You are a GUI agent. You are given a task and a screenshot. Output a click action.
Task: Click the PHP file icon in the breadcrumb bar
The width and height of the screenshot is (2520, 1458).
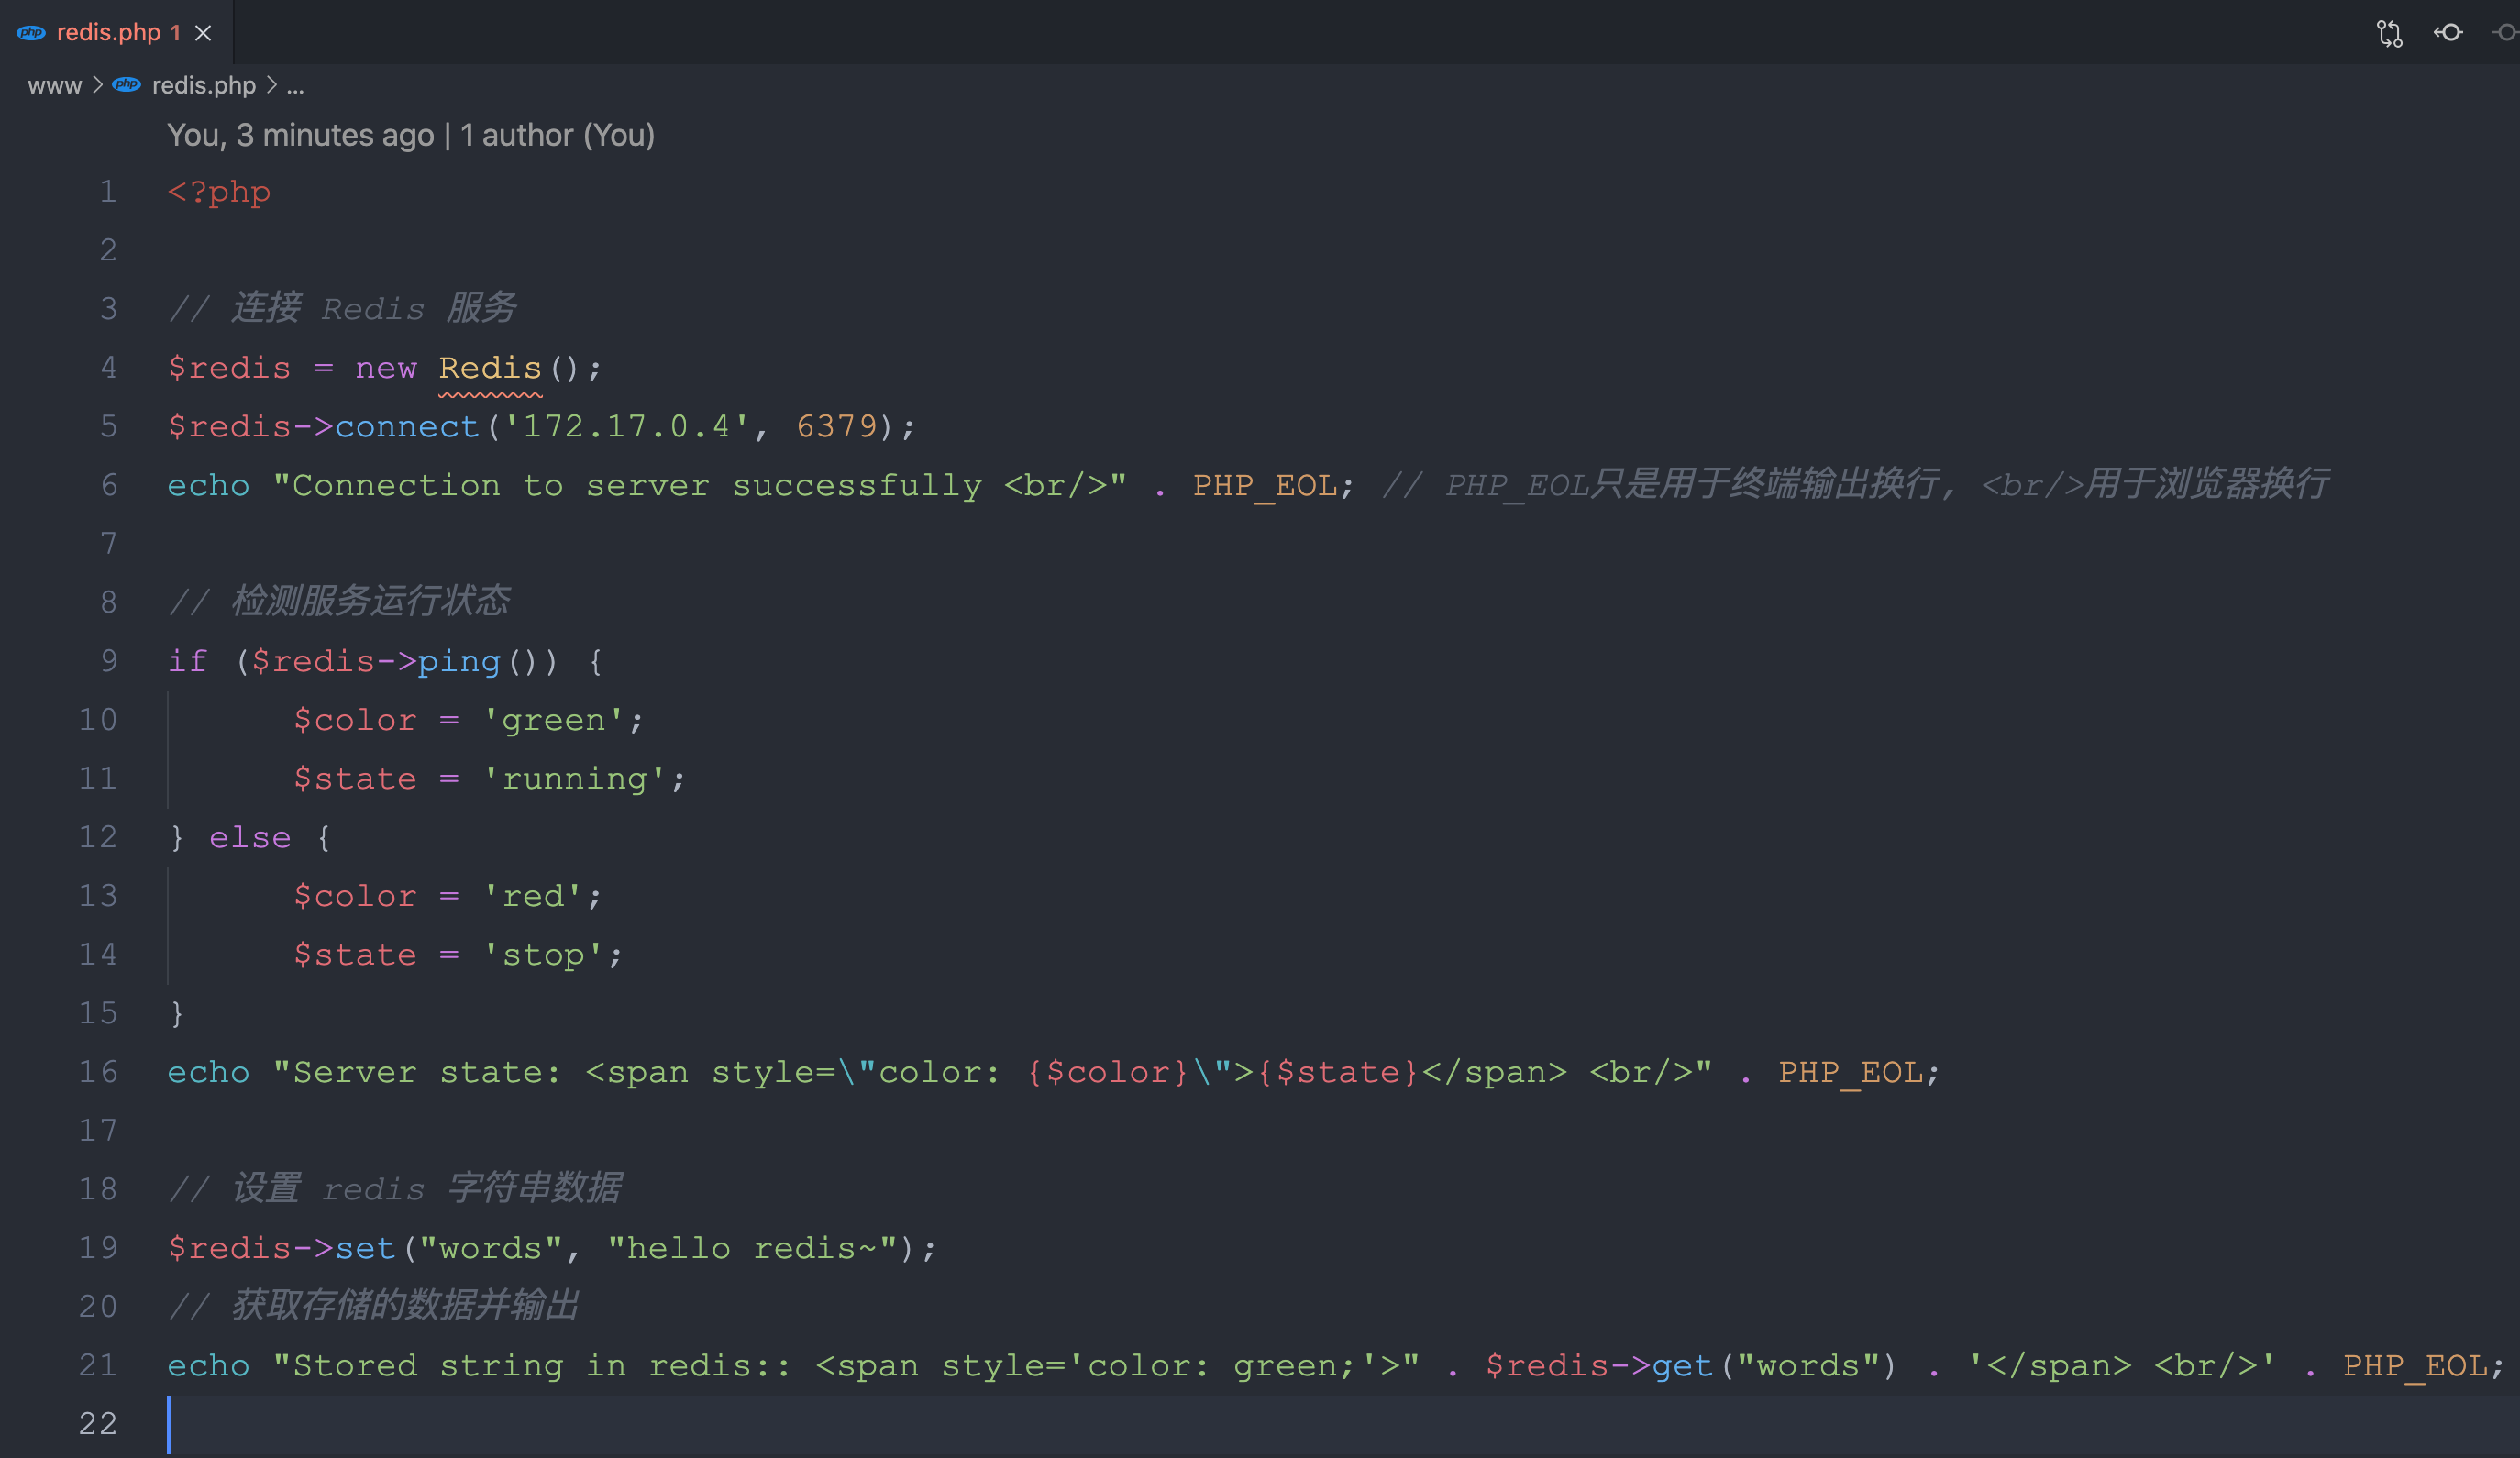click(126, 85)
